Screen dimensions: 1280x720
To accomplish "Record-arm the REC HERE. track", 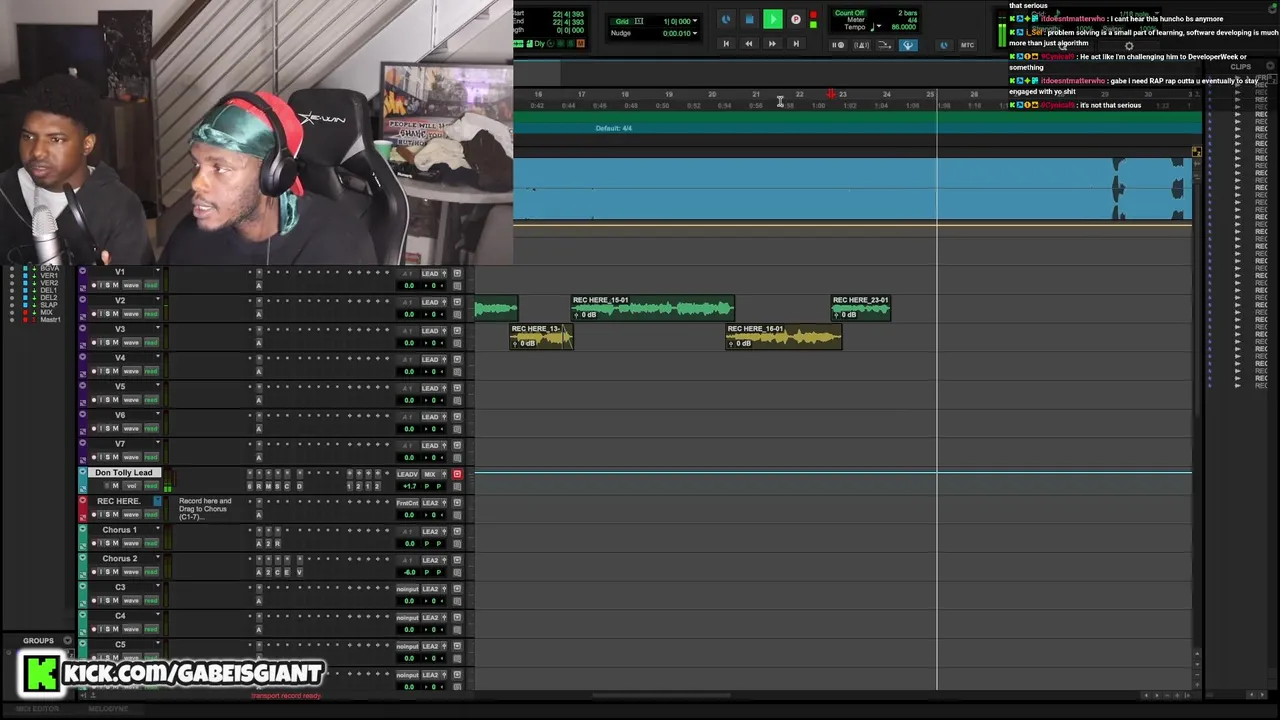I will pyautogui.click(x=94, y=515).
